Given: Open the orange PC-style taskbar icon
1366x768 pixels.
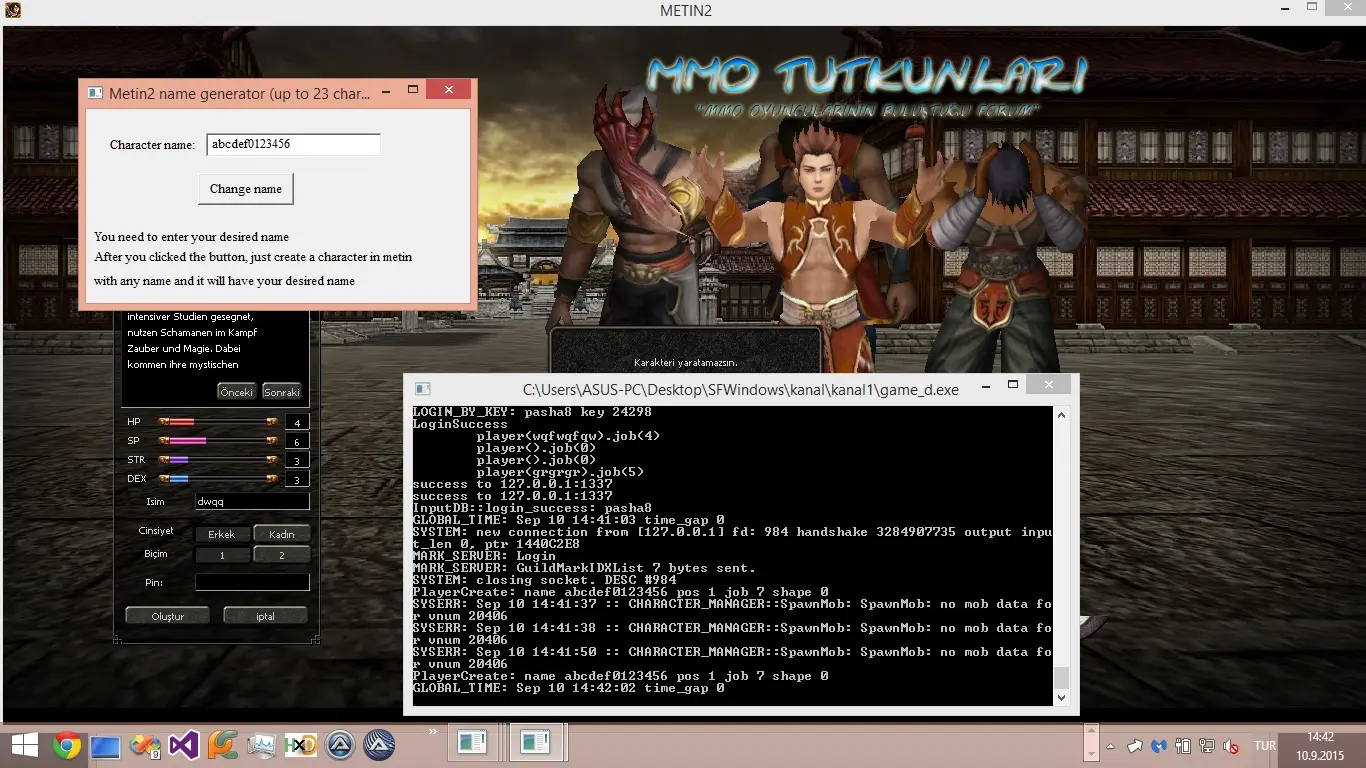Looking at the screenshot, I should (x=222, y=745).
